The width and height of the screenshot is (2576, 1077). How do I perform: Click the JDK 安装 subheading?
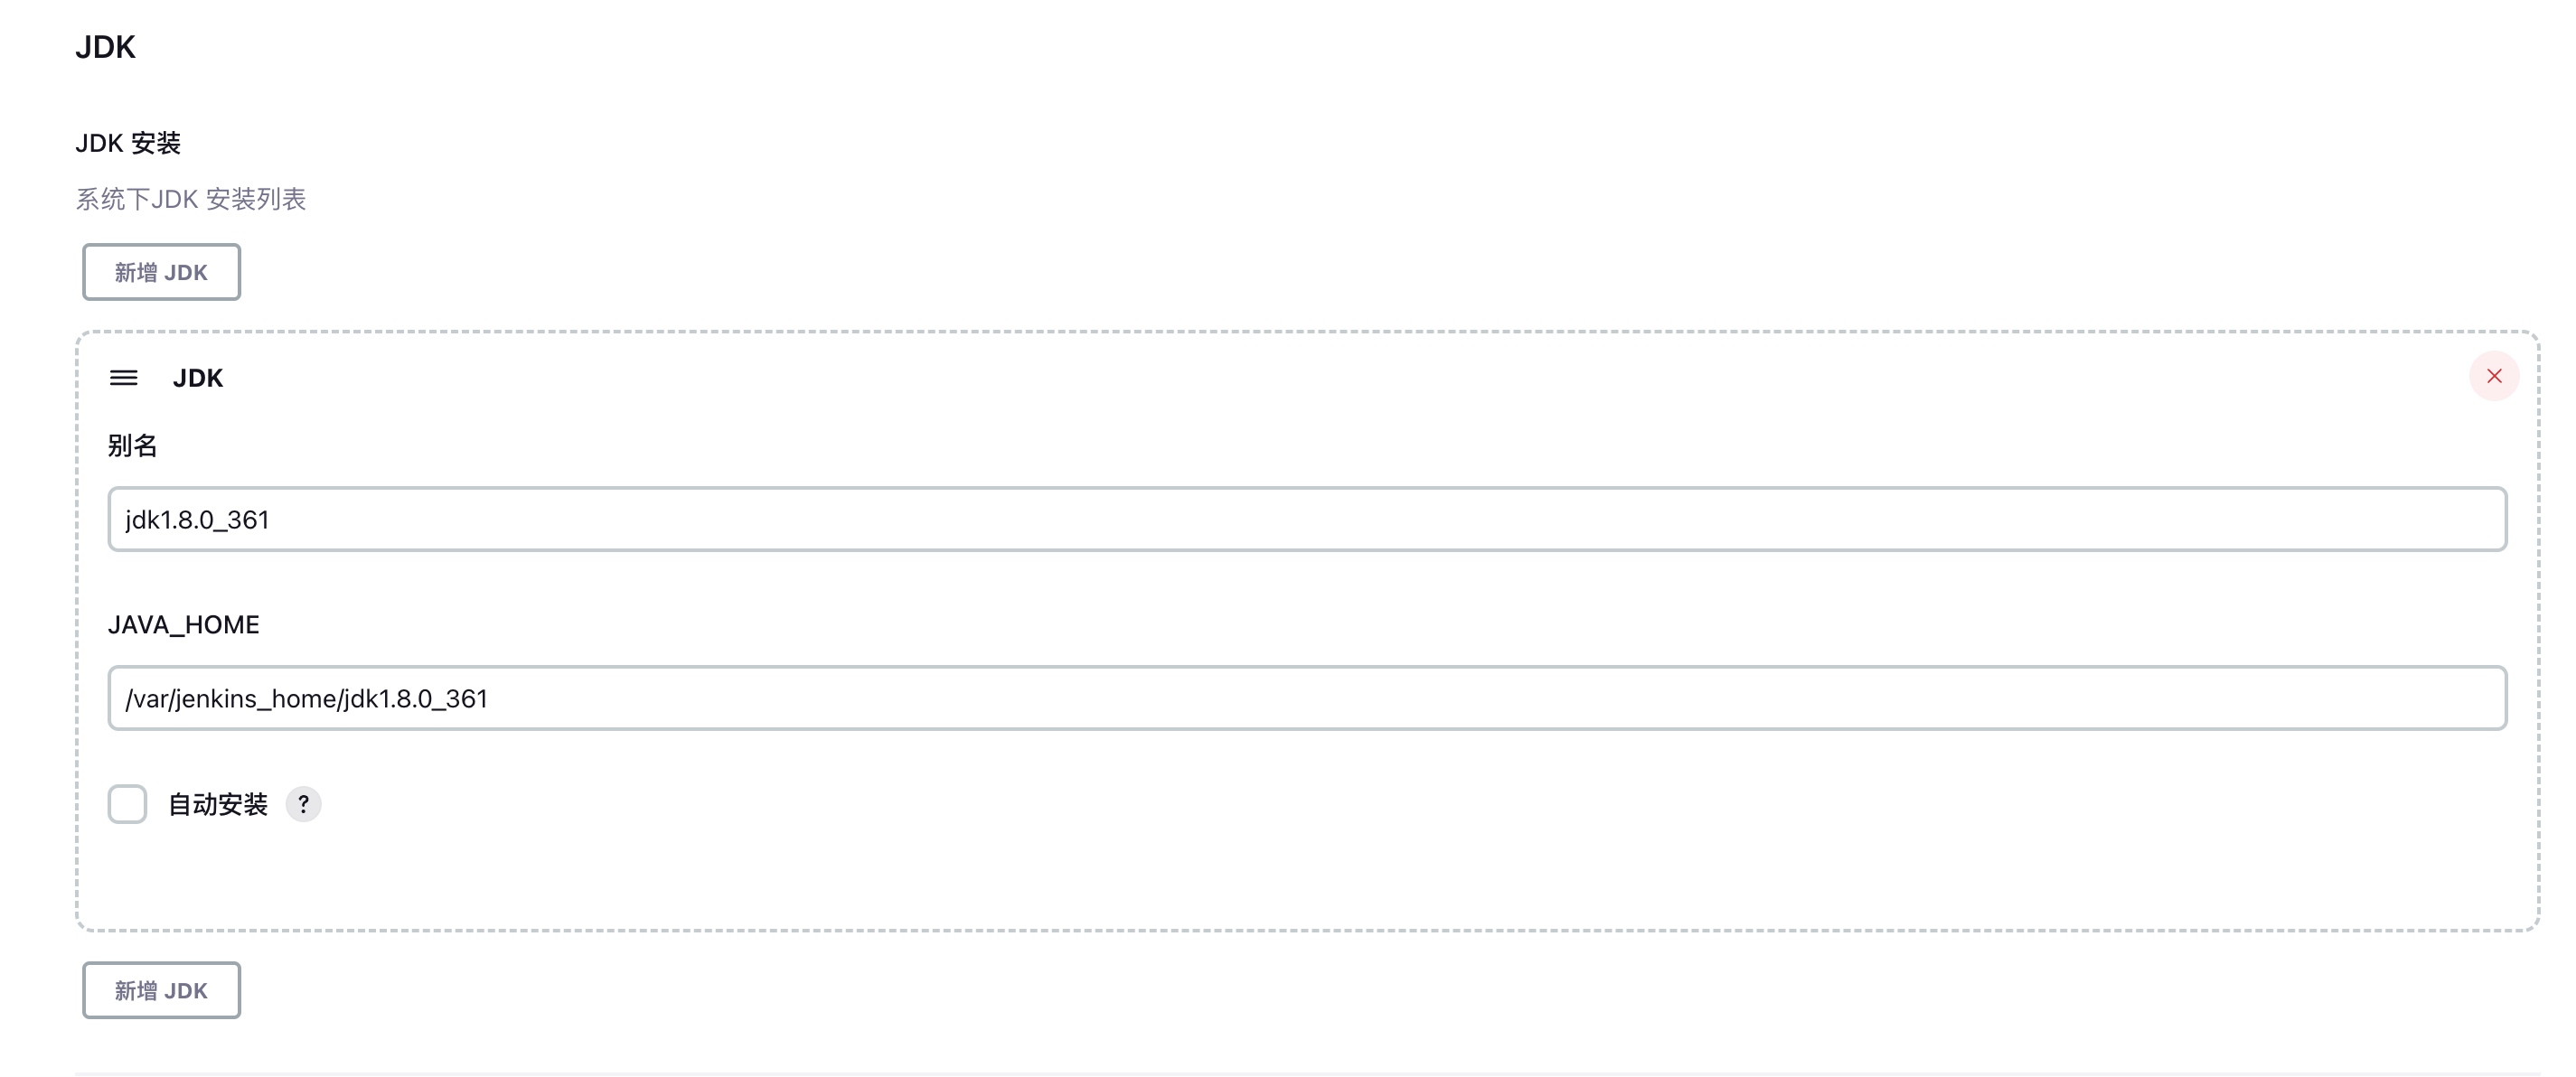click(x=128, y=143)
